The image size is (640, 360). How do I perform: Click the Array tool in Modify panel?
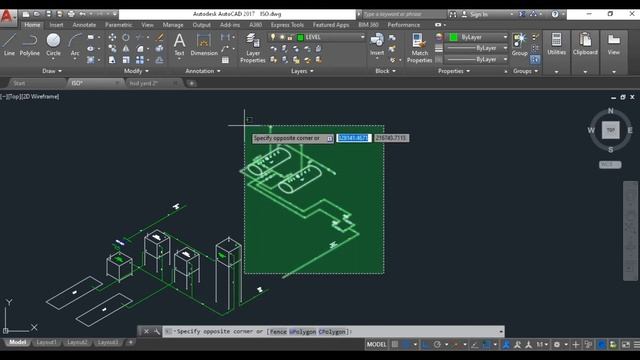(140, 60)
